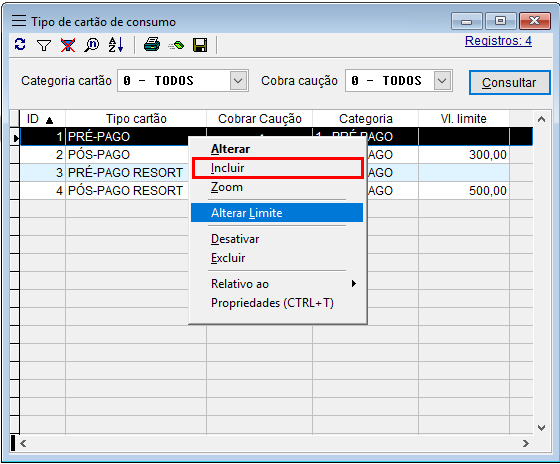Expand the Cobra caução dropdown
Screen dimensions: 560x464
pos(442,81)
